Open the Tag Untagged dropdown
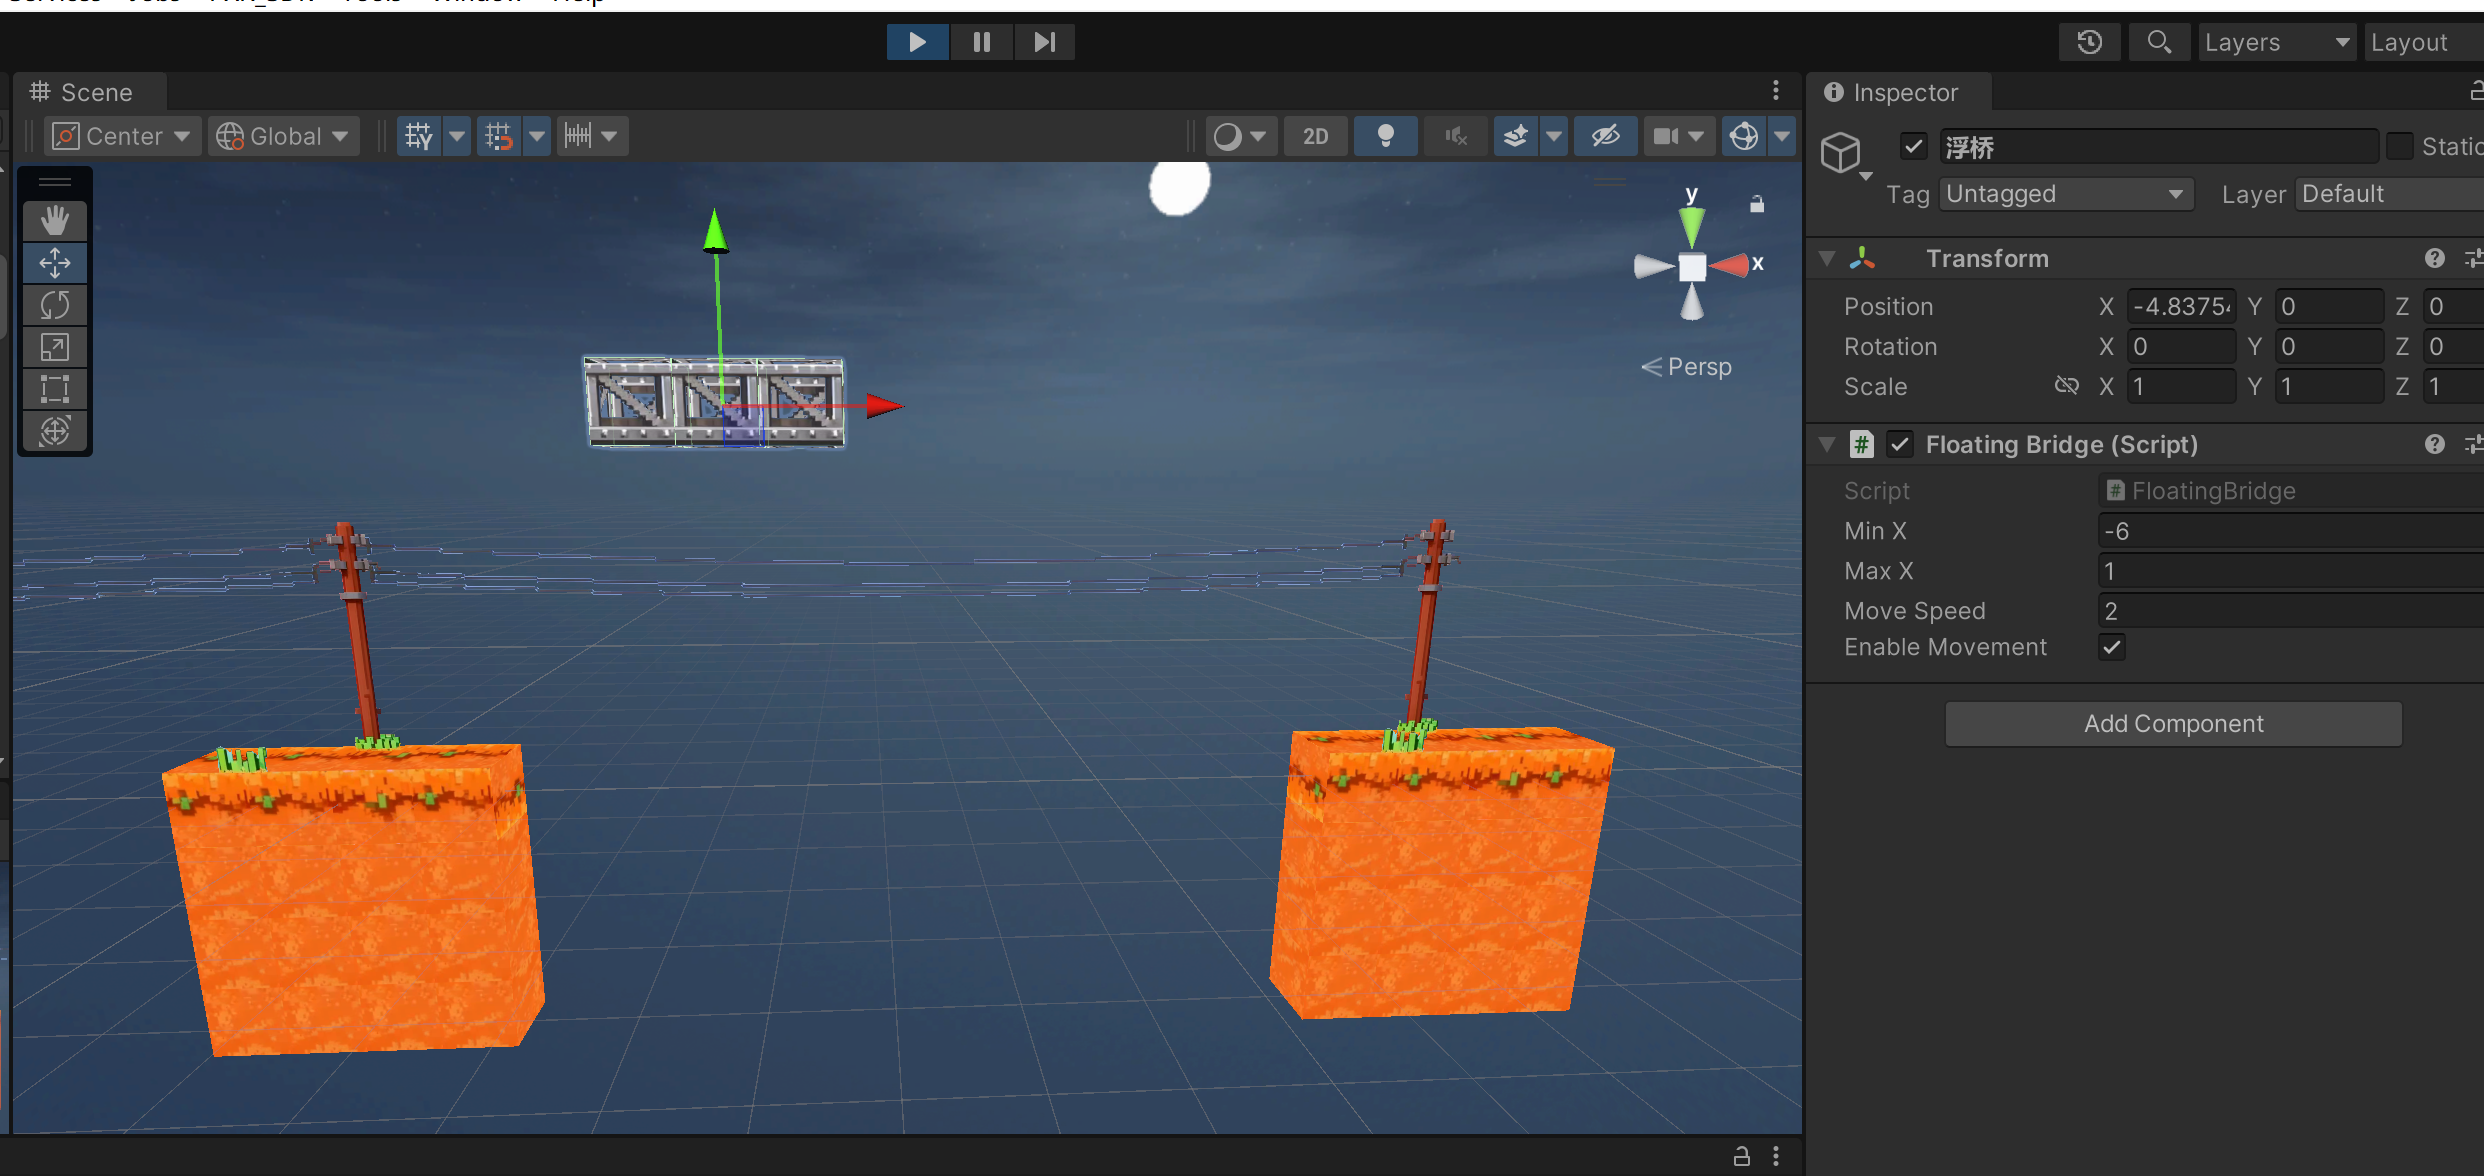 [x=2065, y=194]
